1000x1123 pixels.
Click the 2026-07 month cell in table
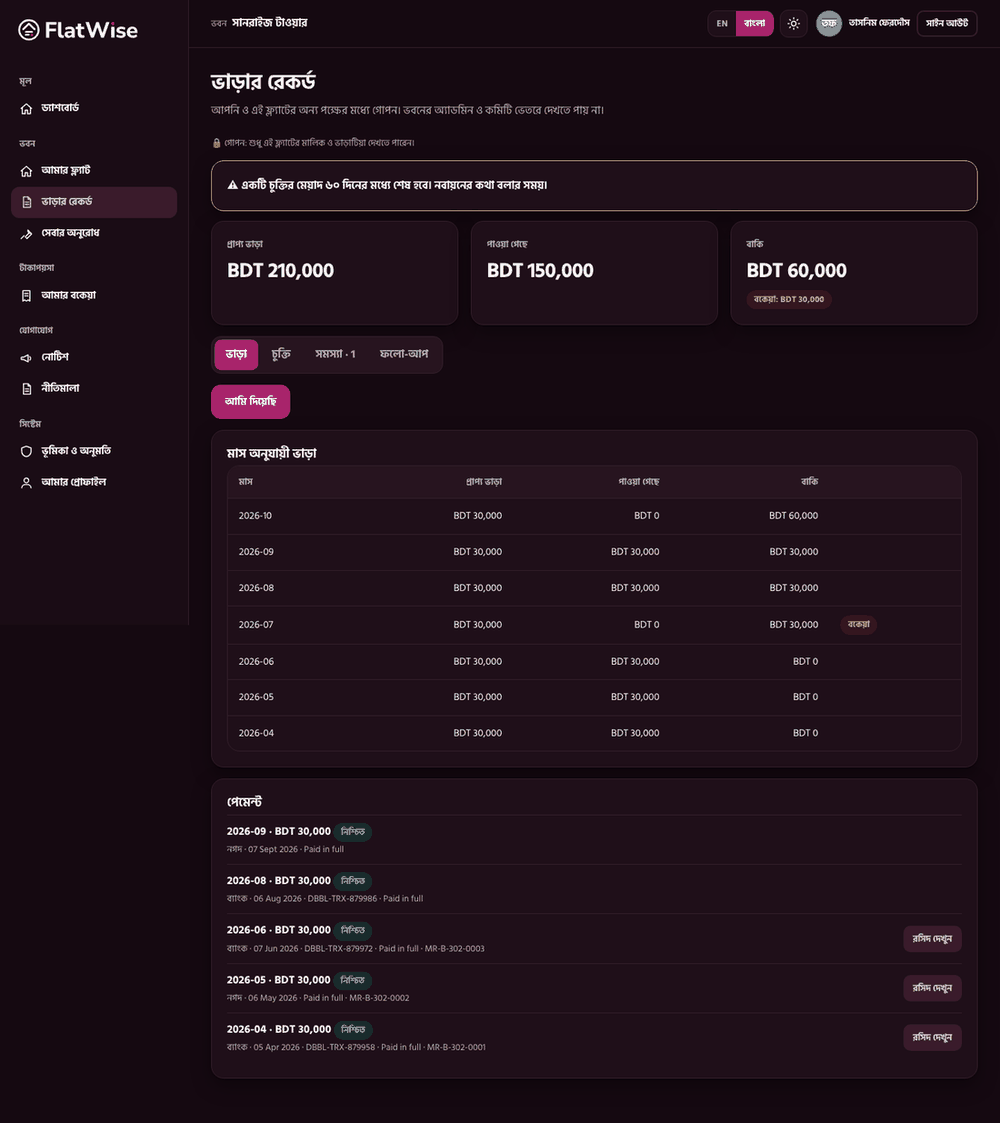click(x=256, y=625)
